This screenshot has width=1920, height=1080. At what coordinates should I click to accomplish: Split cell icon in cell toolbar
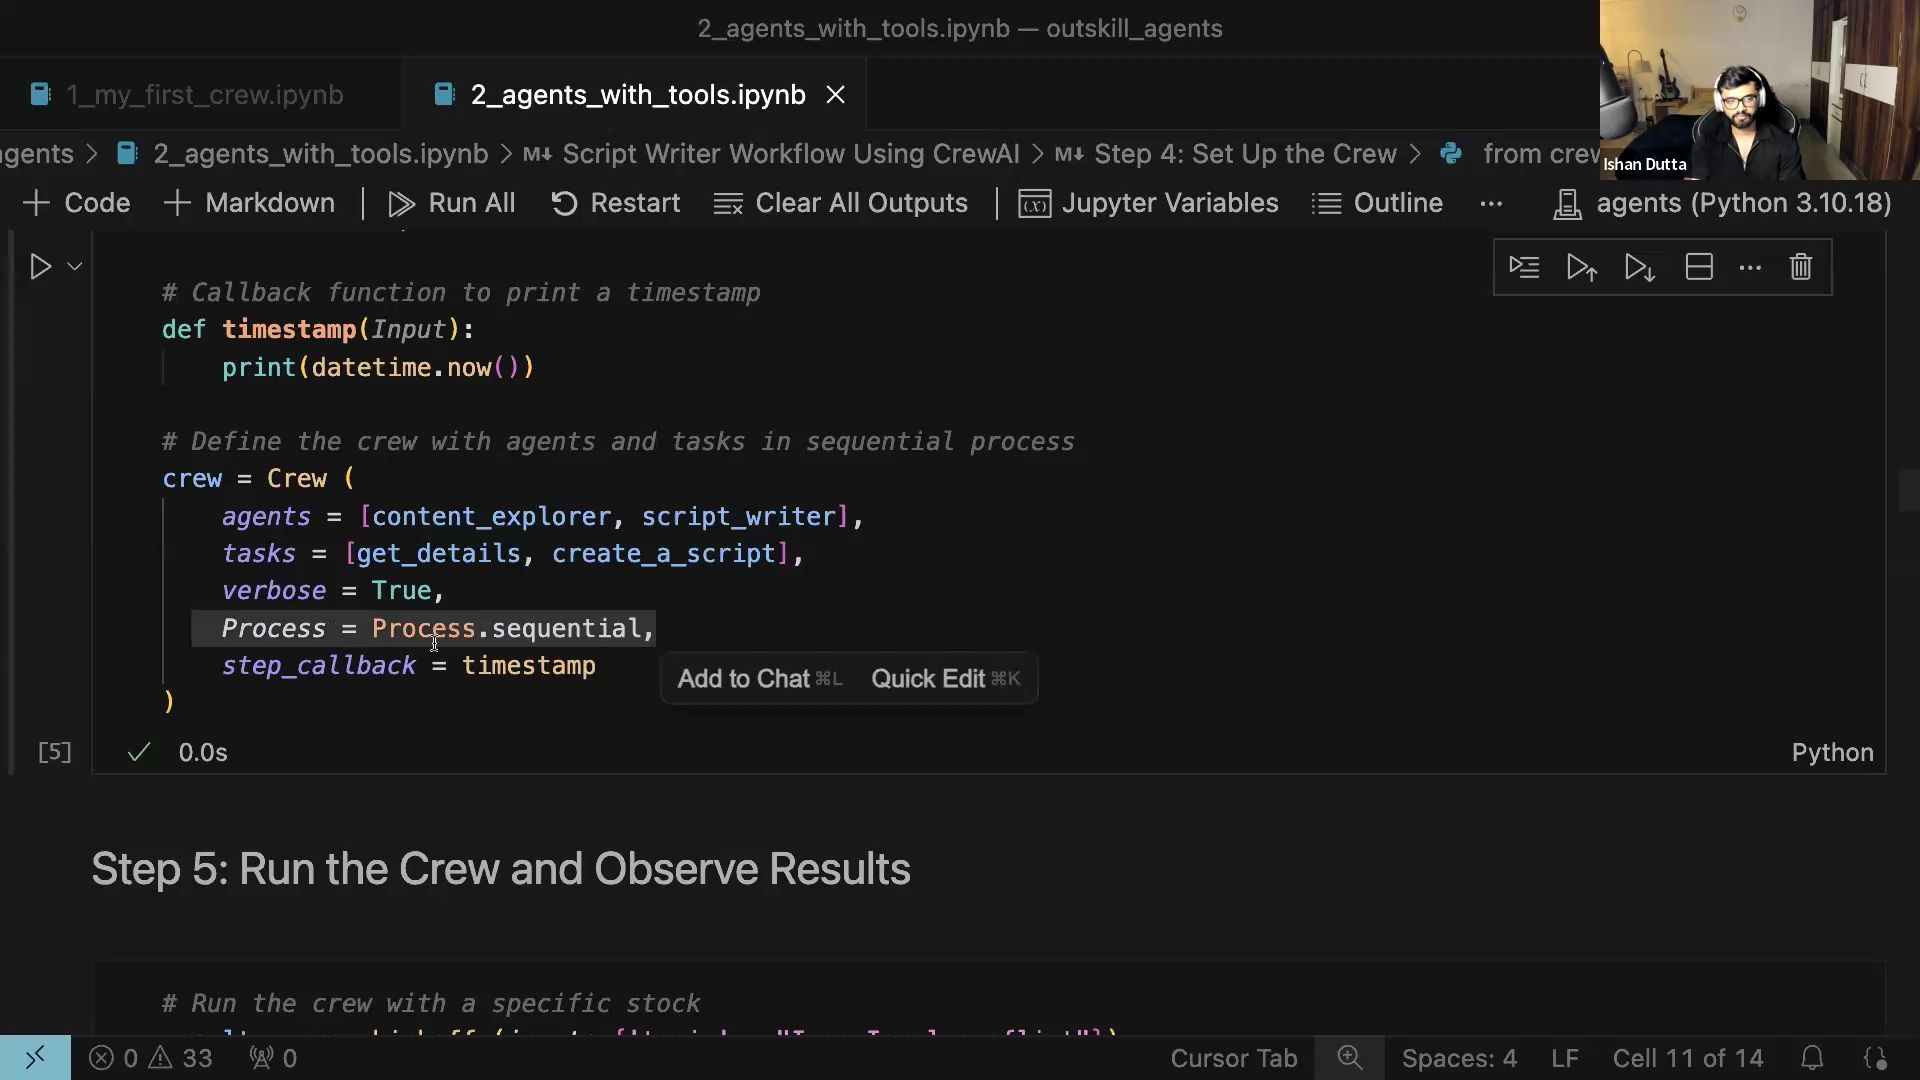pos(1699,267)
